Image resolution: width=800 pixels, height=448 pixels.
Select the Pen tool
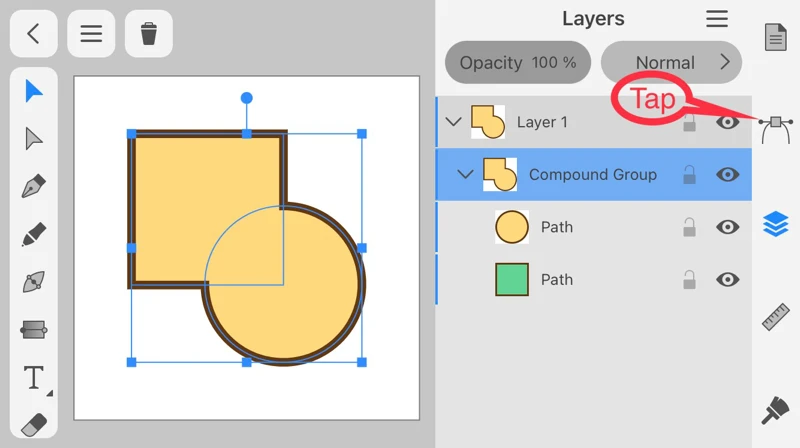click(34, 186)
